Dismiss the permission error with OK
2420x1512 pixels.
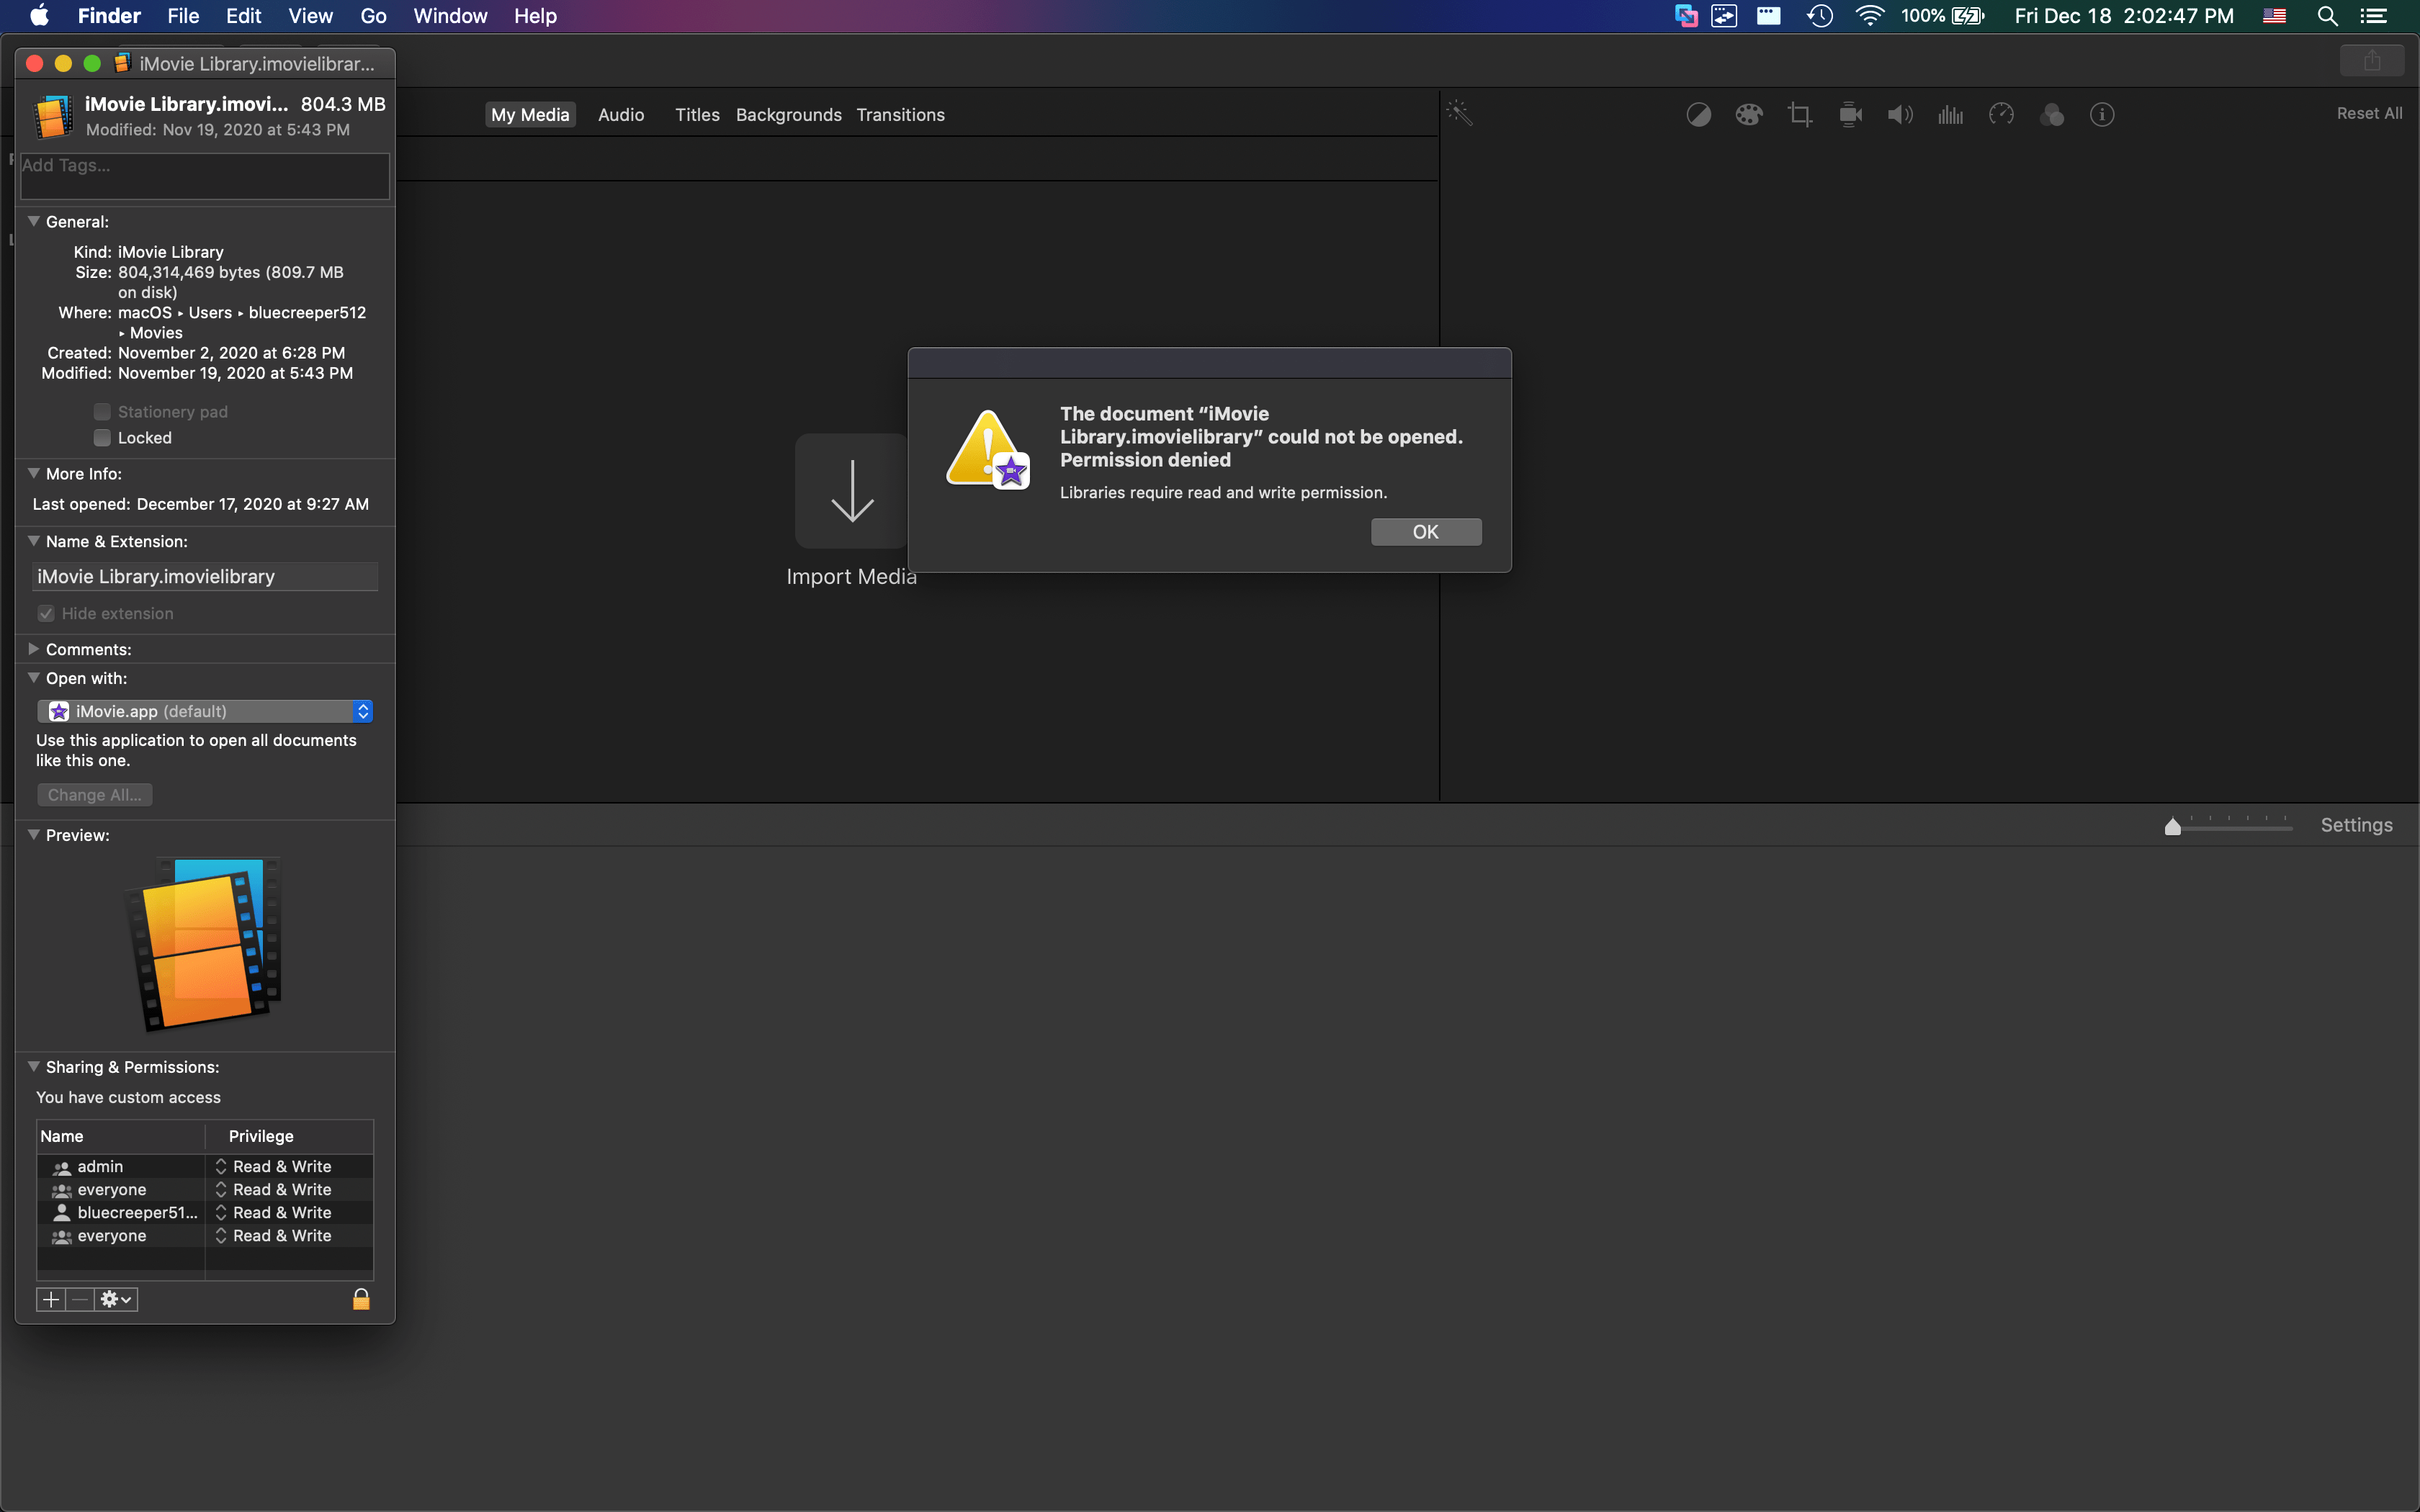coord(1426,531)
